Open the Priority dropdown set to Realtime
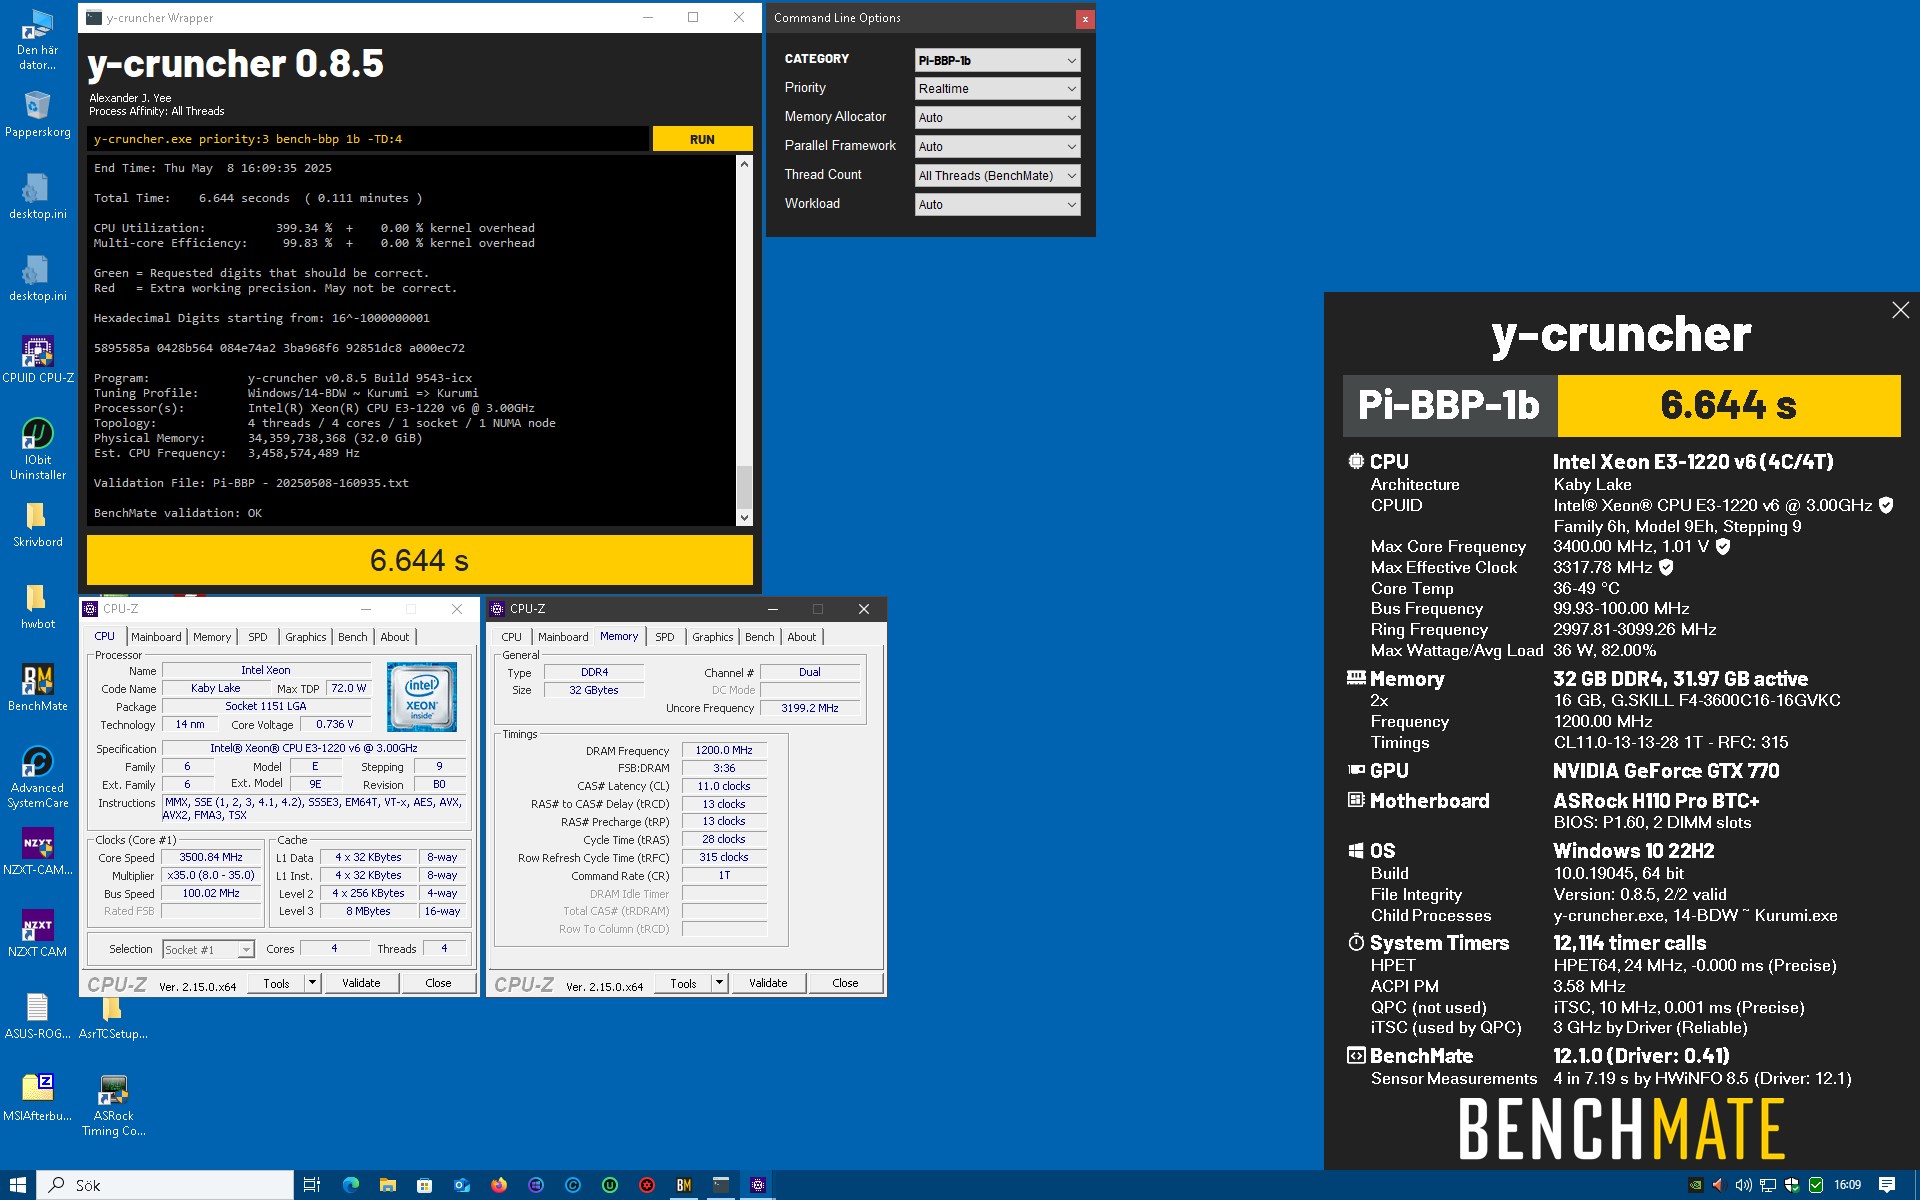 997,89
